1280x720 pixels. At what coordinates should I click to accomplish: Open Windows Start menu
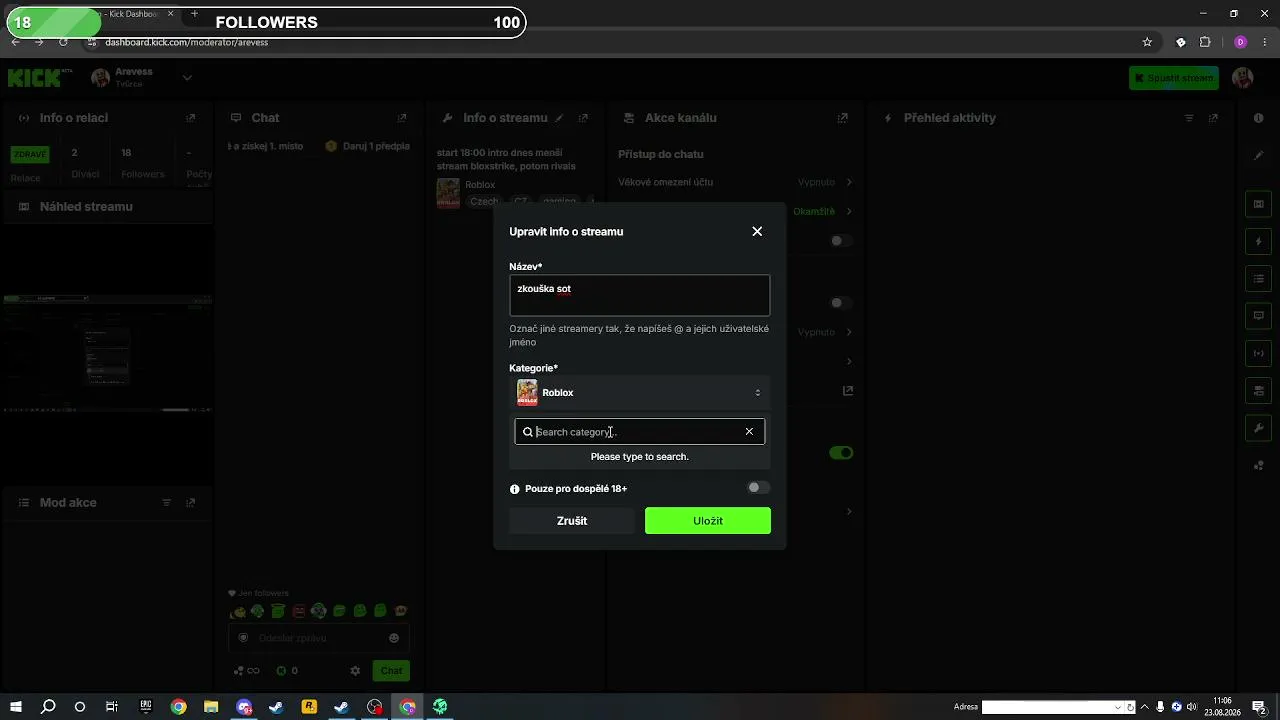[16, 707]
